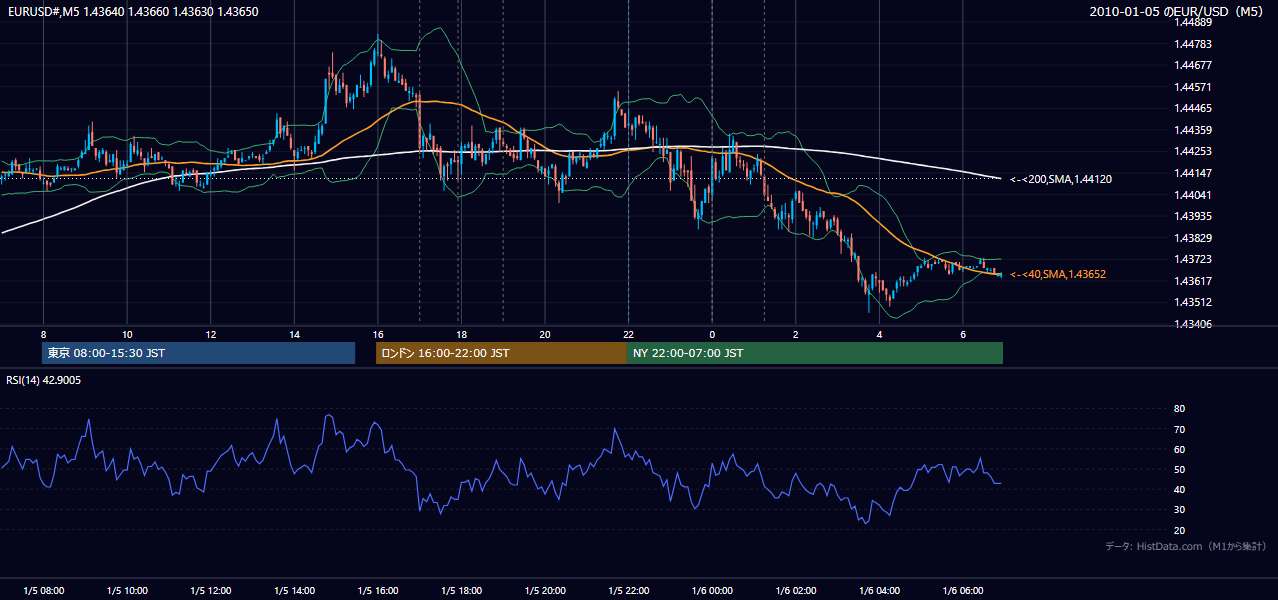Select the 東京 08:00-15:30 JST session bar
This screenshot has width=1278, height=600.
pyautogui.click(x=198, y=353)
